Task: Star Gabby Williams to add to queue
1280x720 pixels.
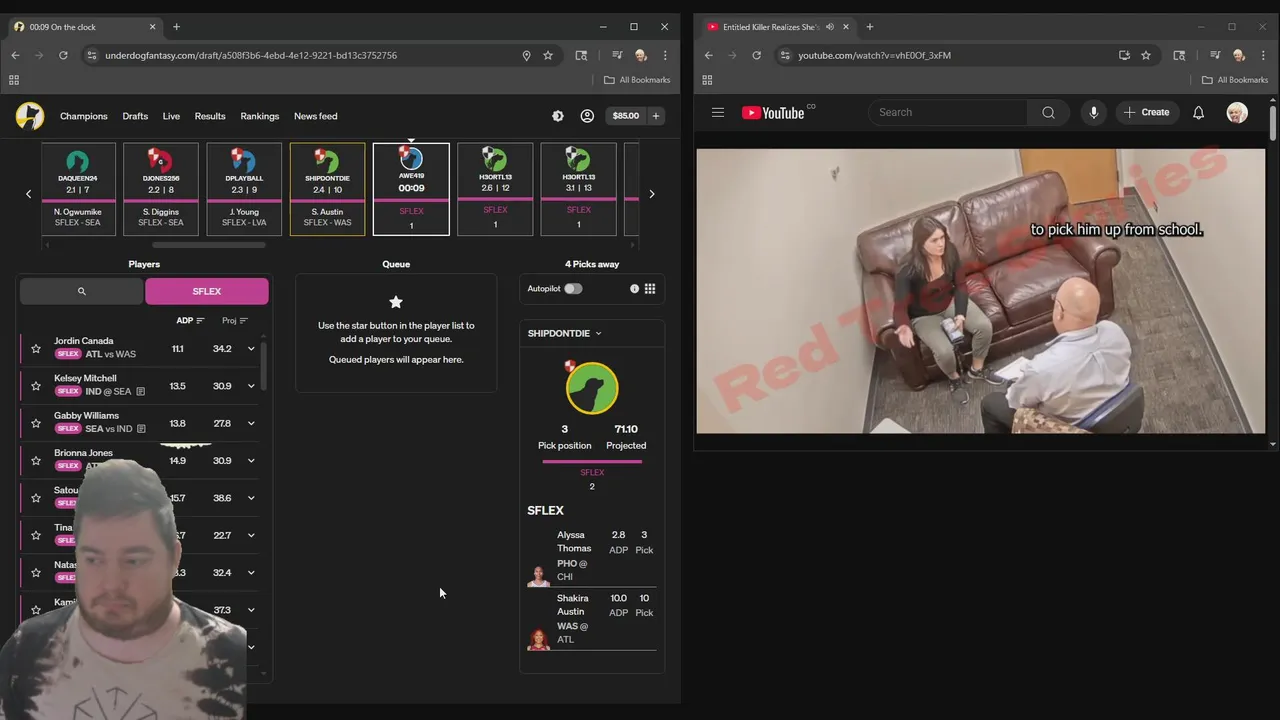Action: (x=36, y=423)
